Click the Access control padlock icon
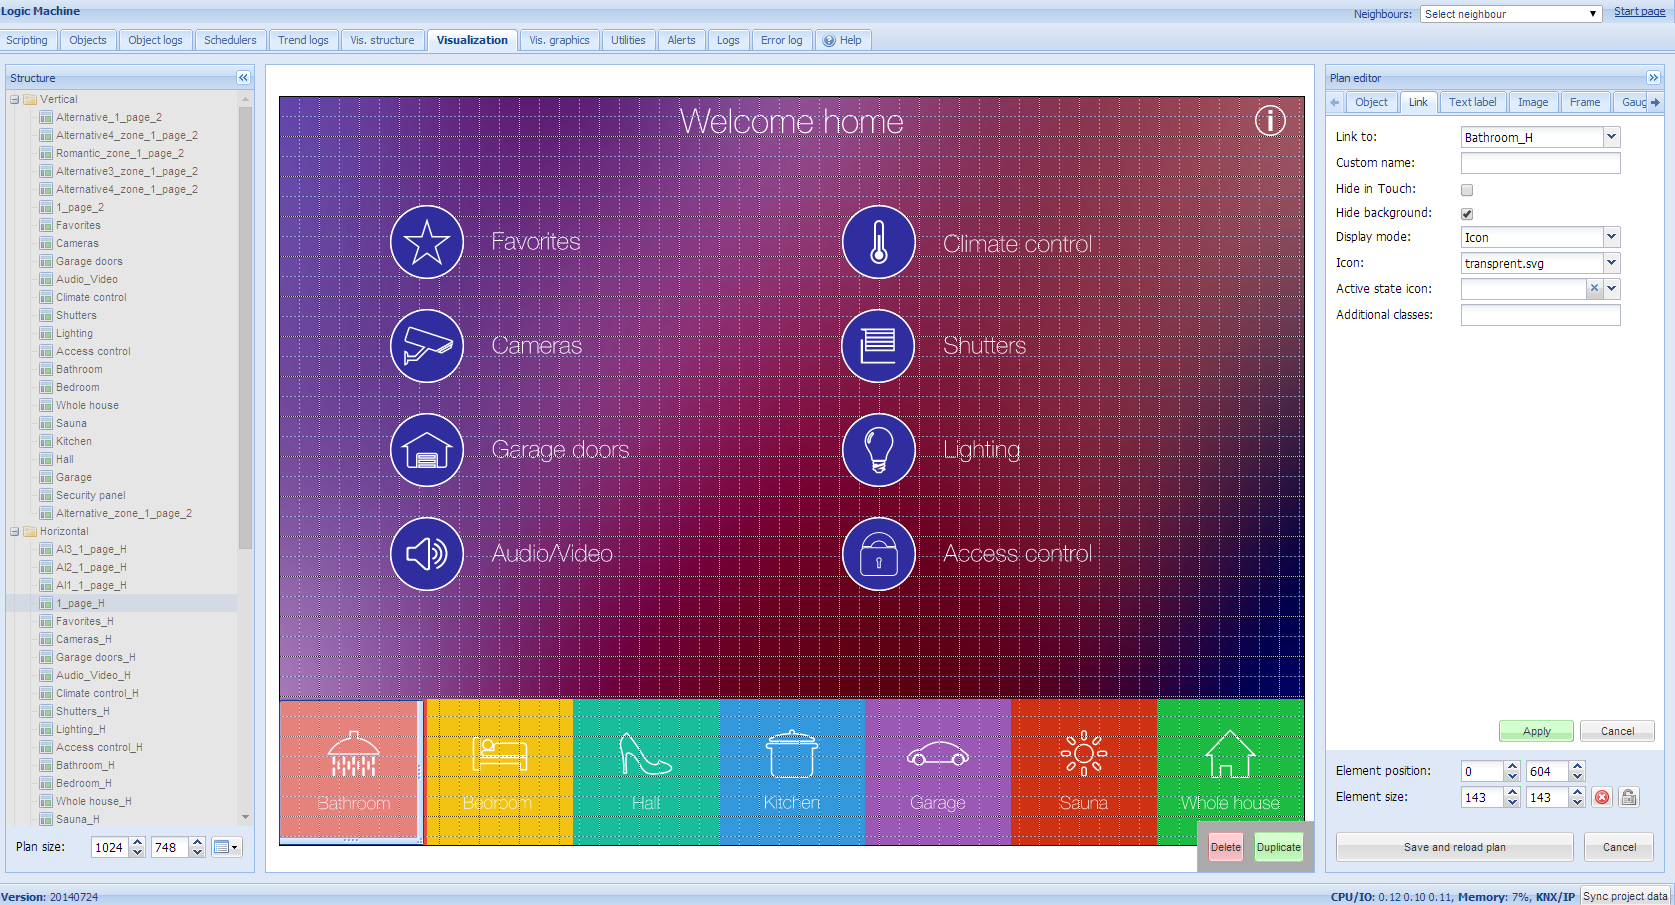 tap(879, 554)
